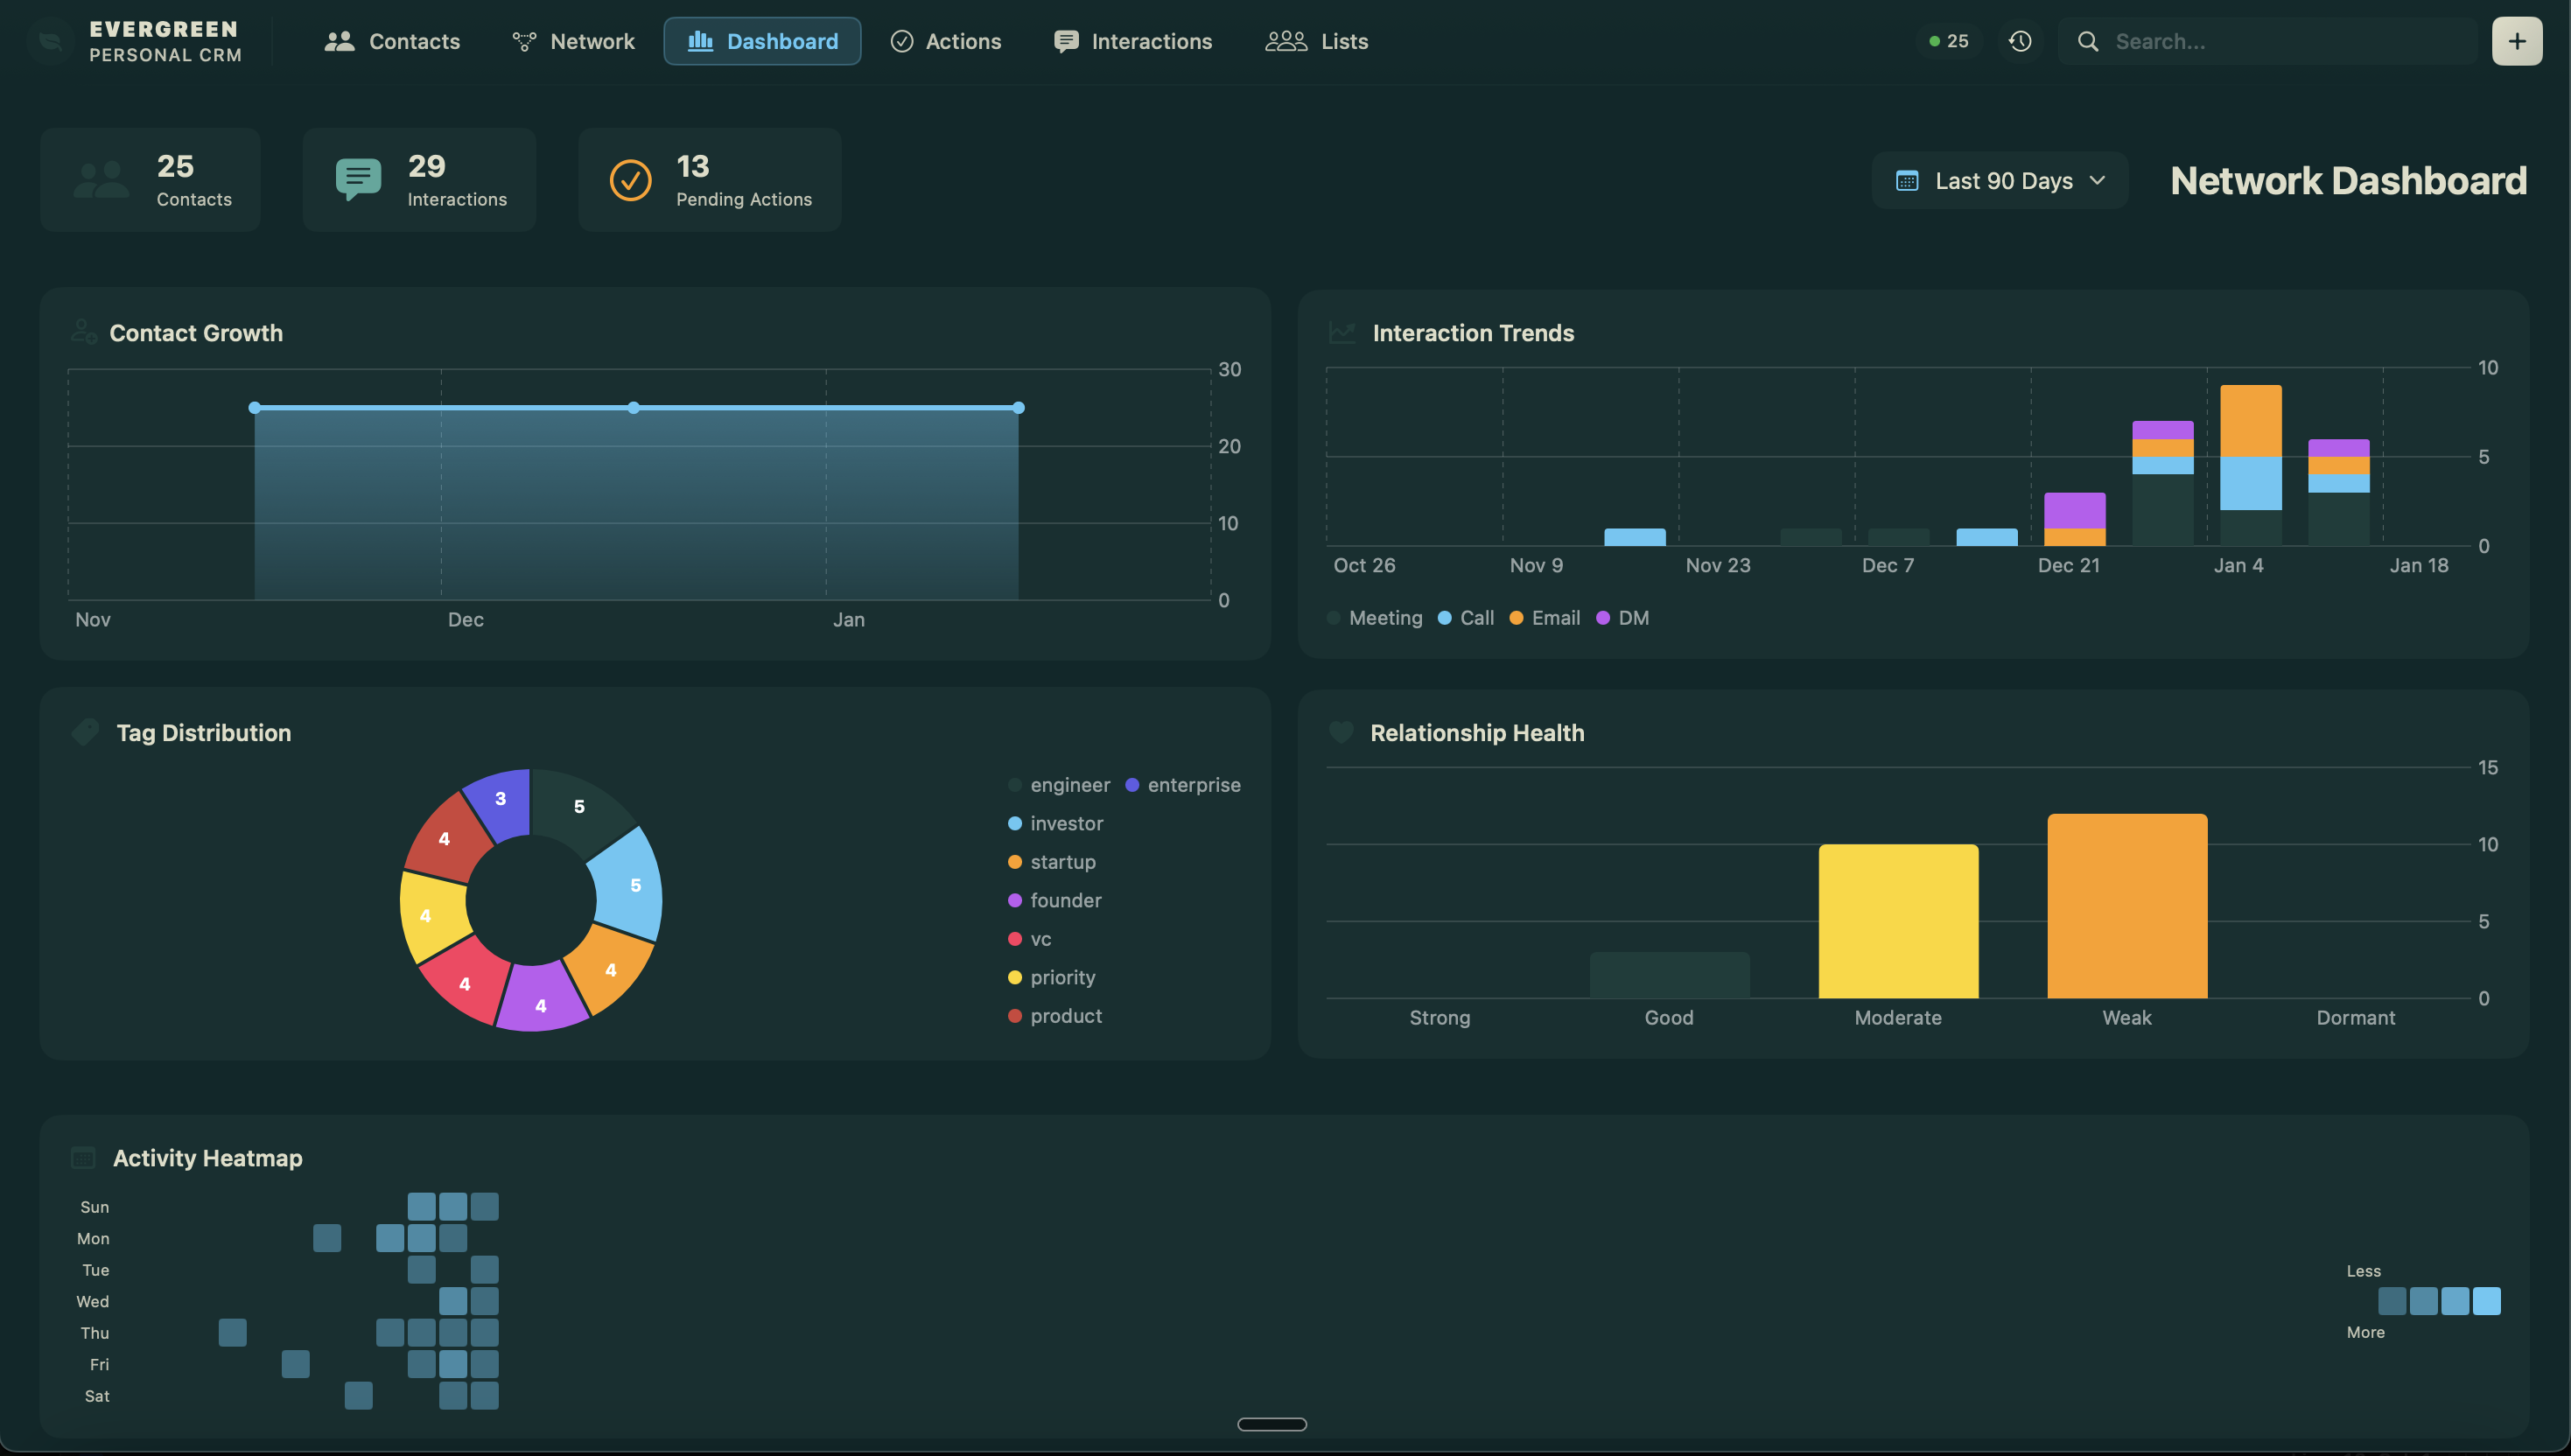Open the Lists tab
The width and height of the screenshot is (2571, 1456).
point(1316,41)
